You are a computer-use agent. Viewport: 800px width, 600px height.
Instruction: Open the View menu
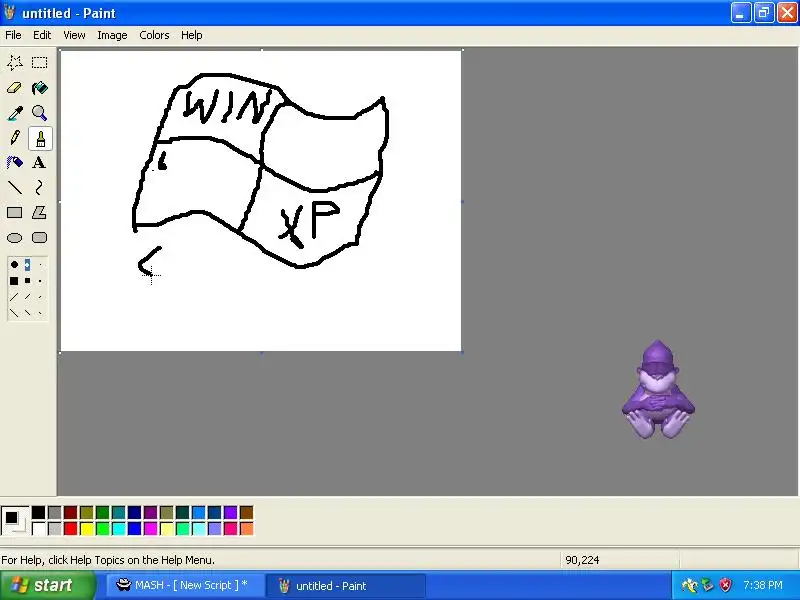(74, 35)
